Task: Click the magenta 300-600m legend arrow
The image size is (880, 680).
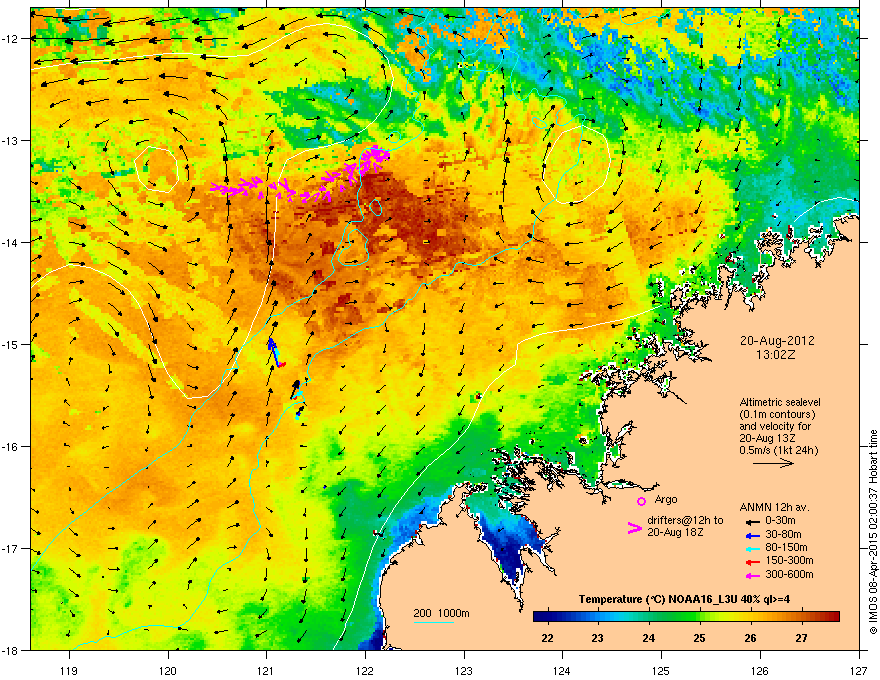Action: [753, 575]
